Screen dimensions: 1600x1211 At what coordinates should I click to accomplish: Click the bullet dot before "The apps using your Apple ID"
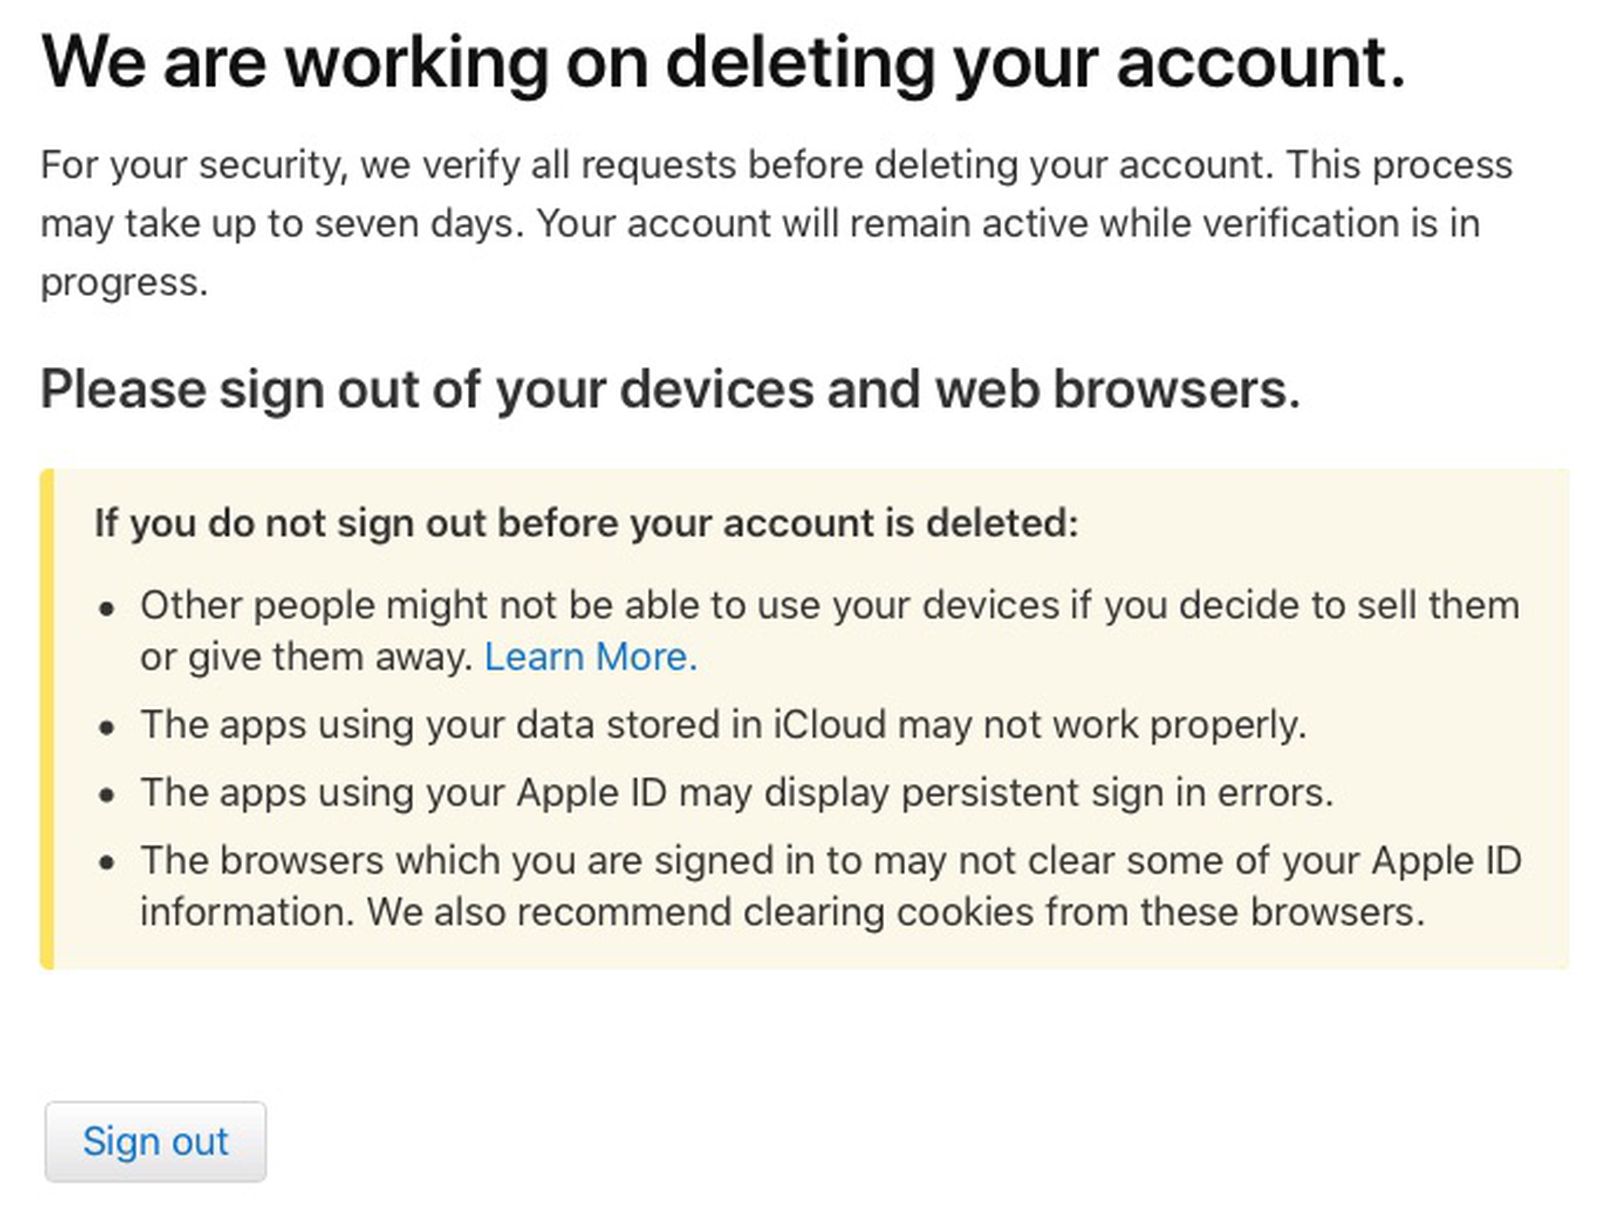point(107,795)
